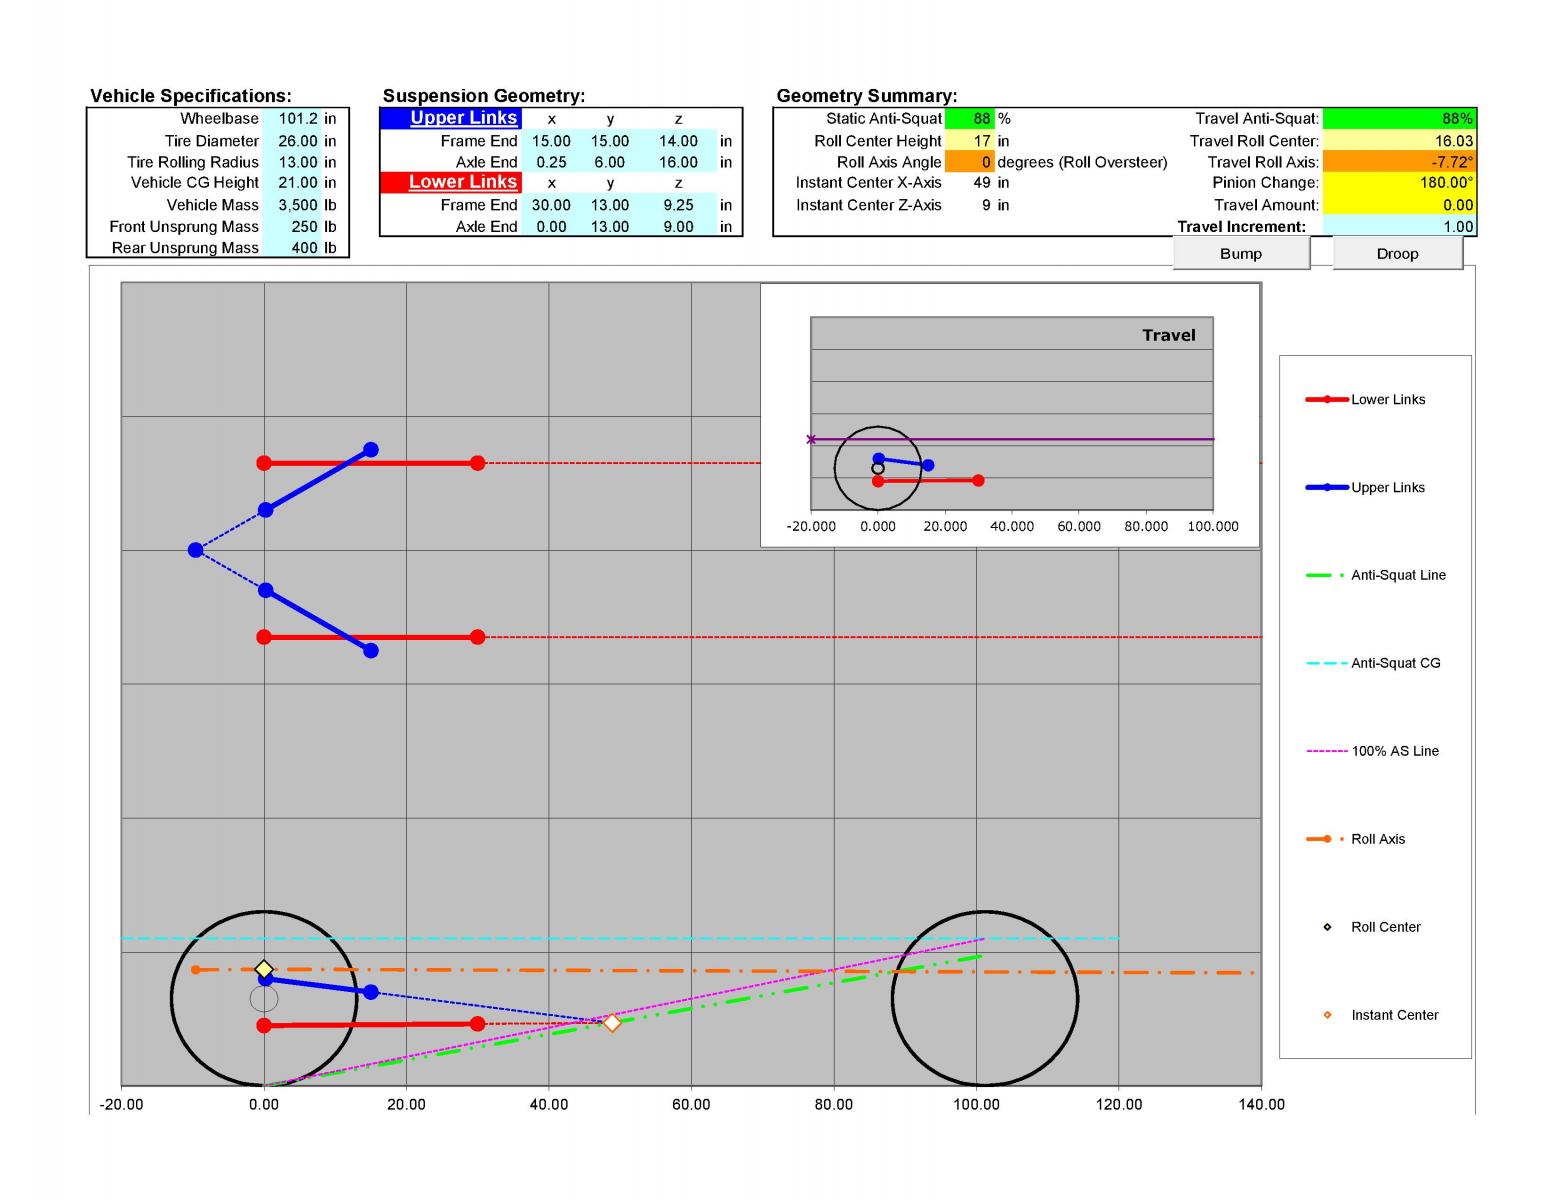Screen dimensions: 1553x1200
Task: Select the Vehicle CG Height value cell
Action: click(292, 182)
